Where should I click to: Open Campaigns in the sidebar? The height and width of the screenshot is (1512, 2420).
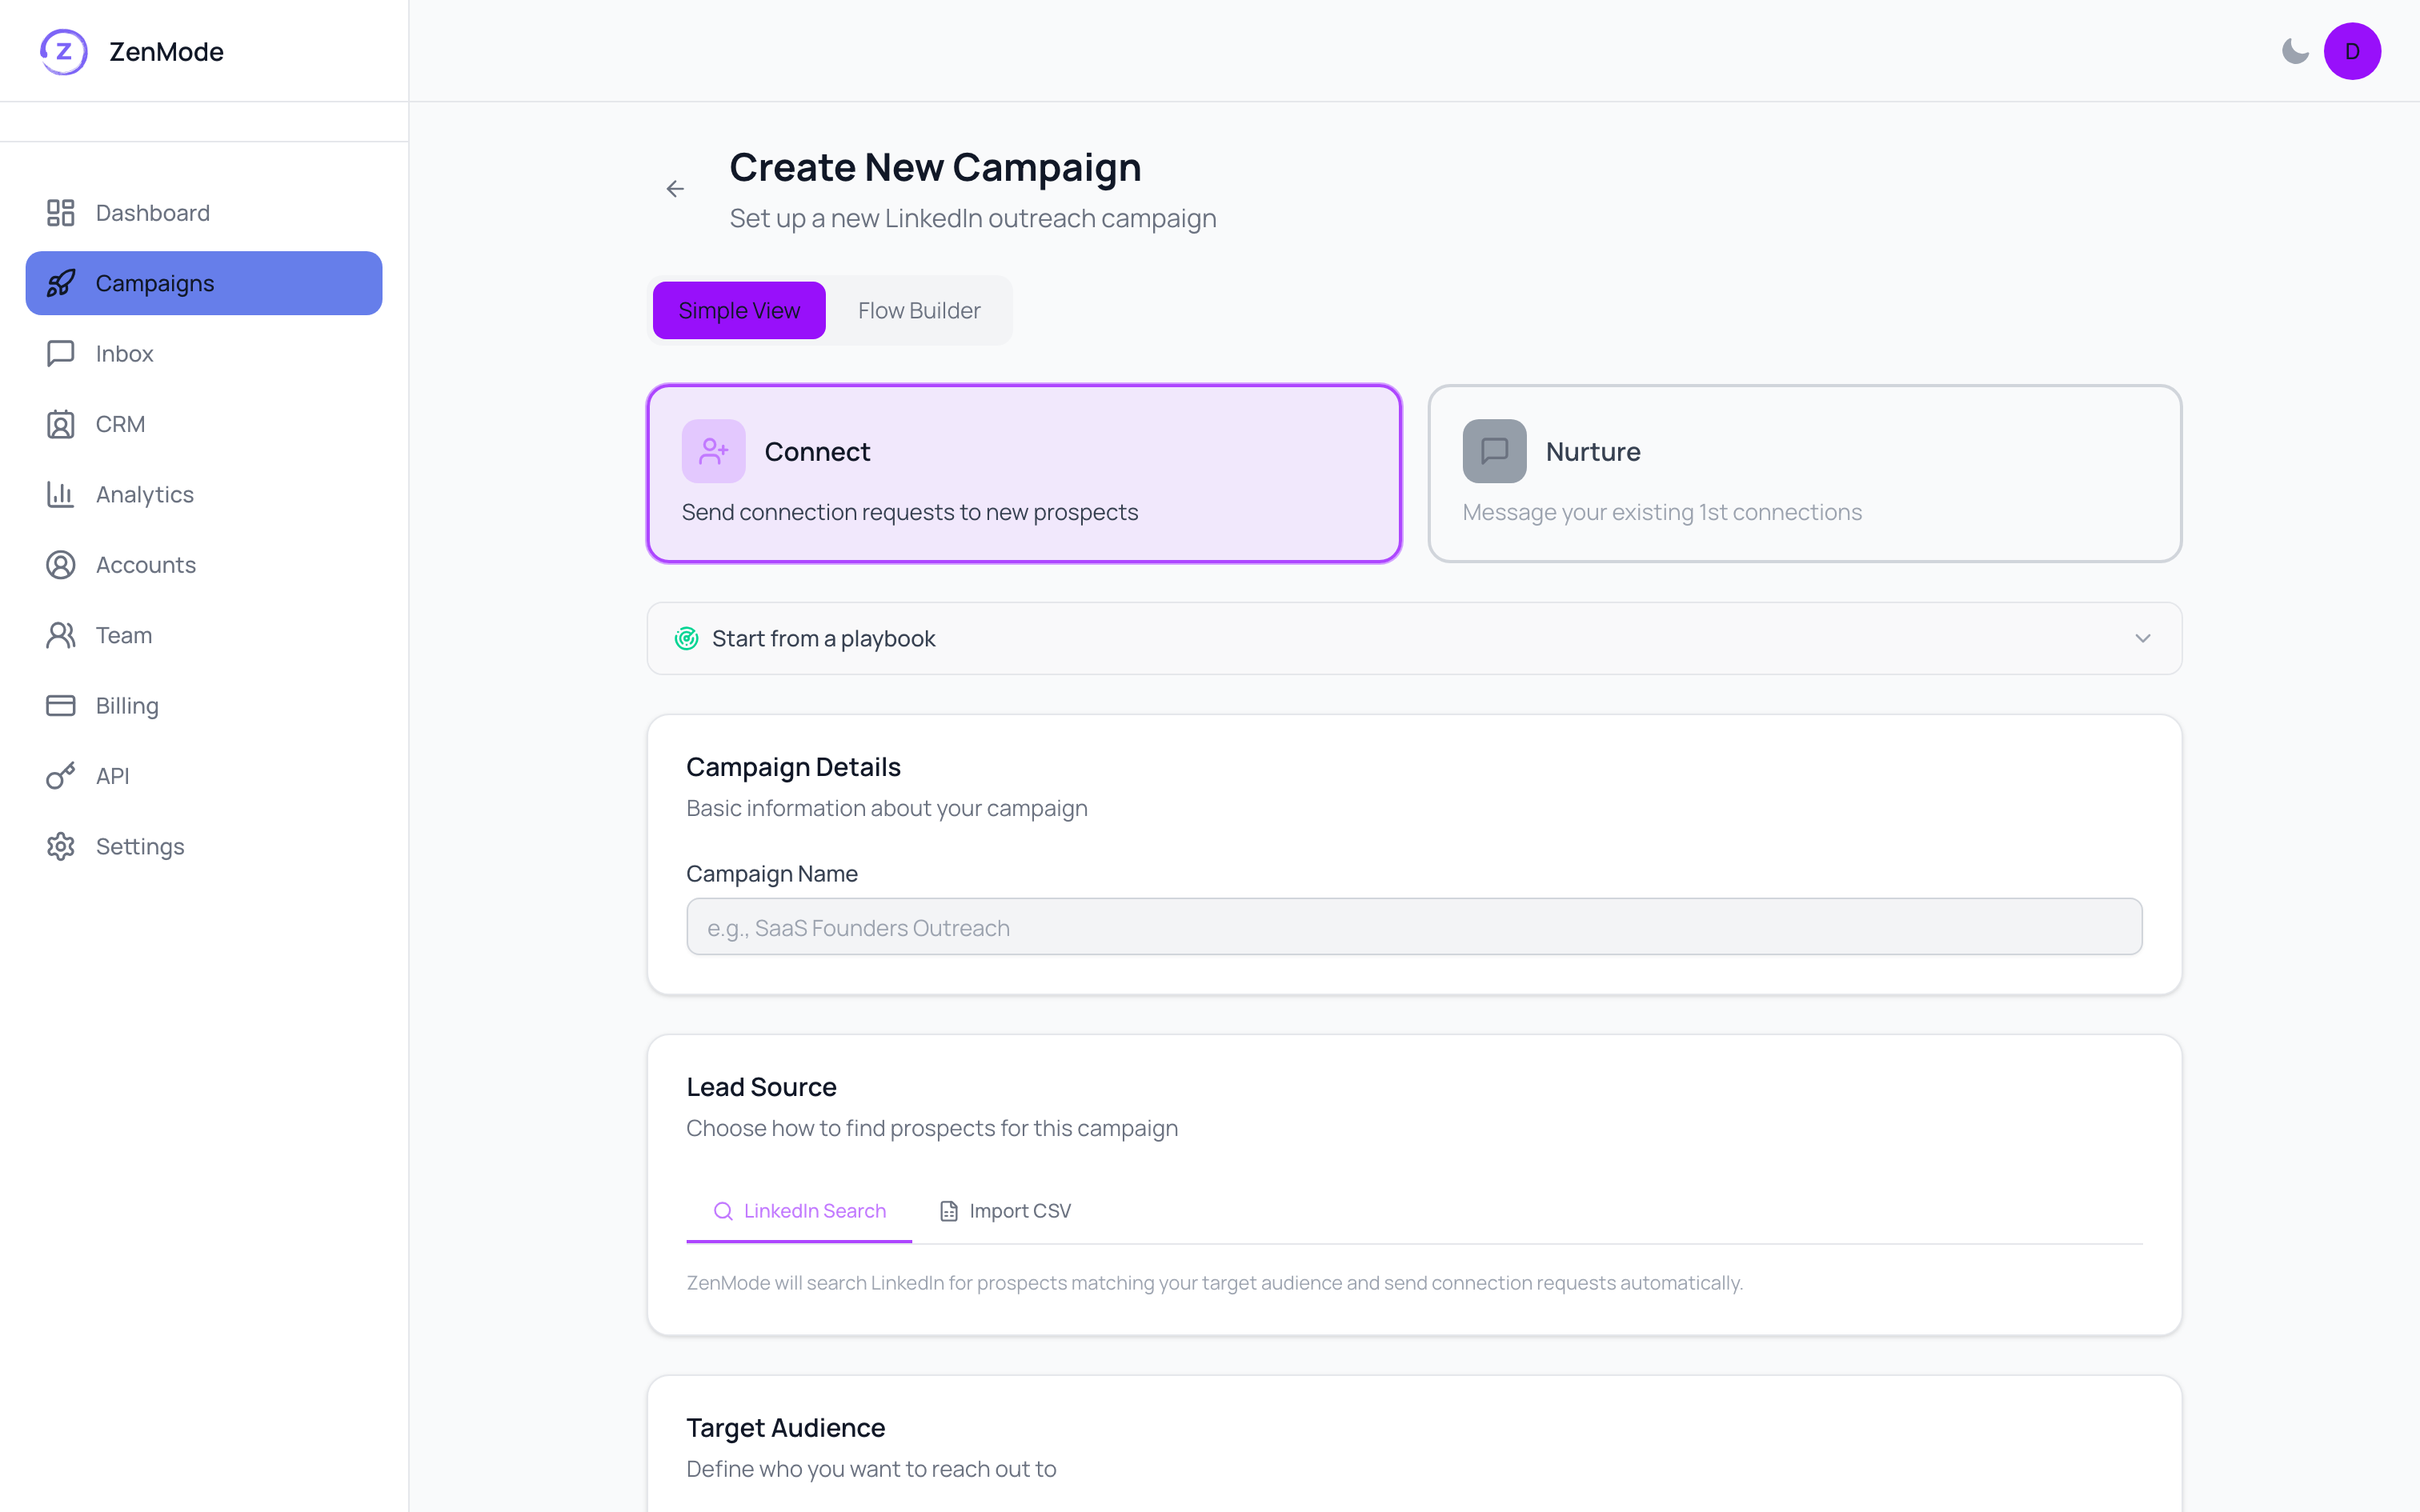pos(204,283)
